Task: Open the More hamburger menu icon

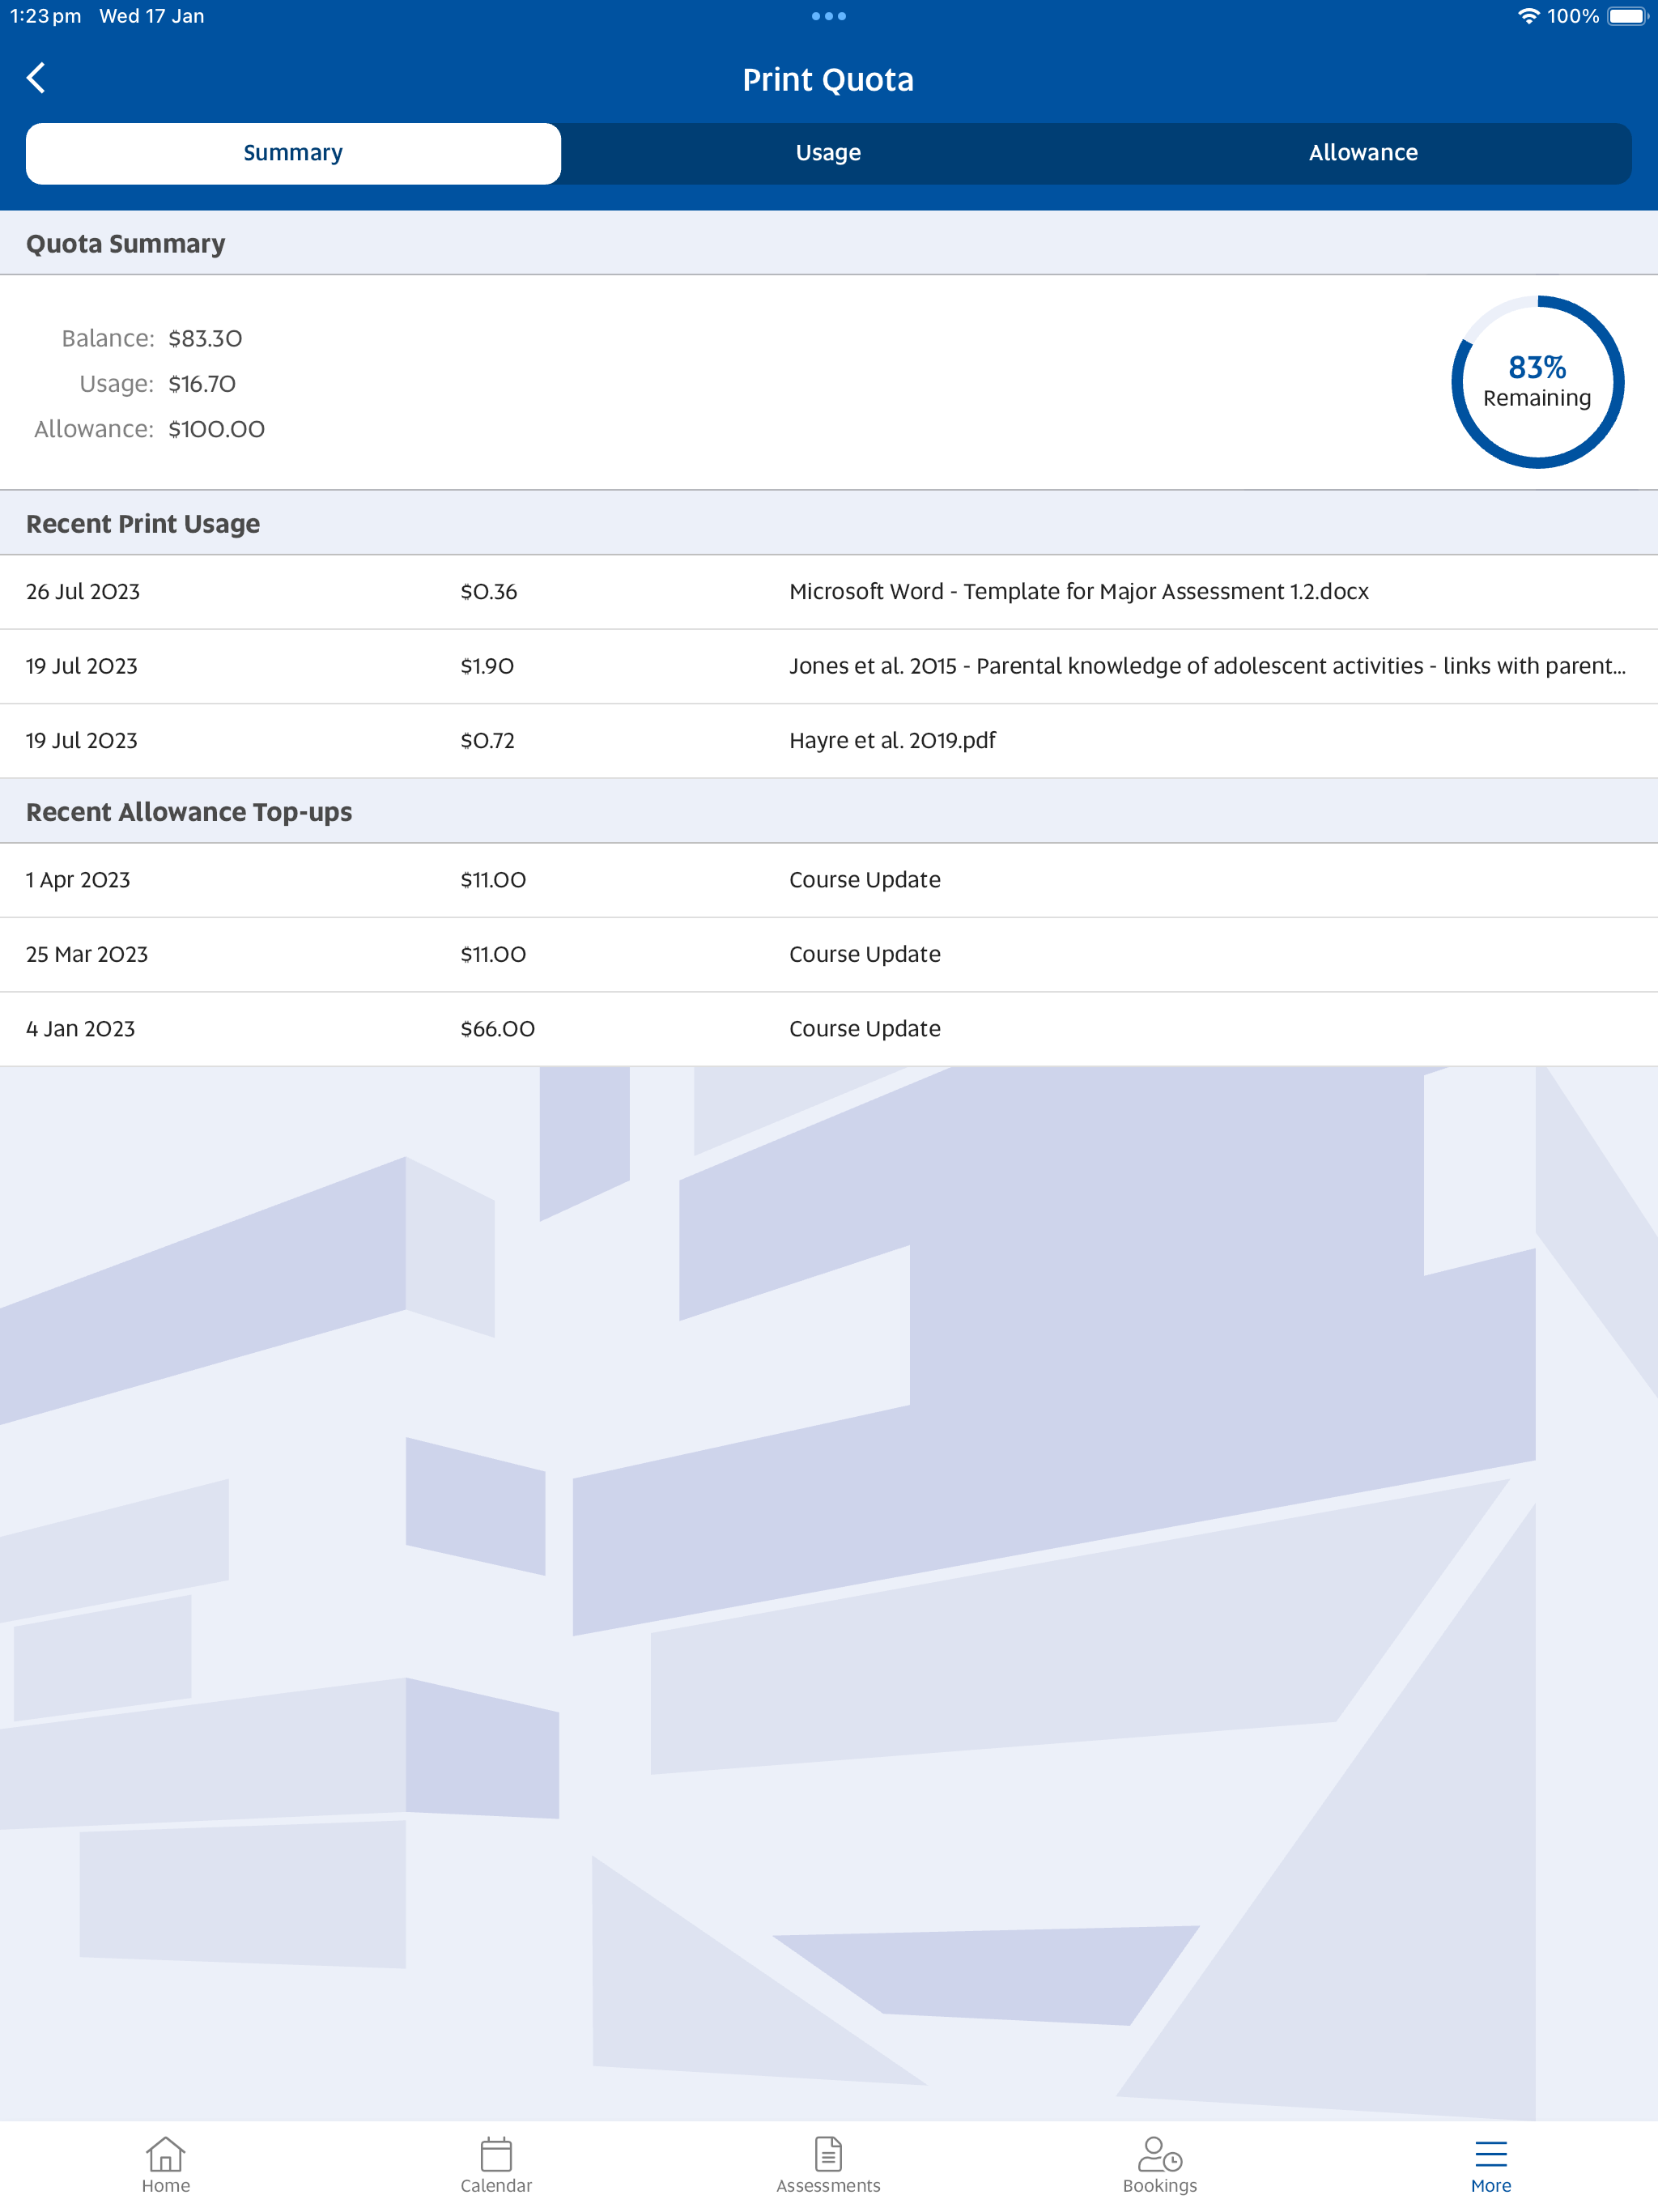Action: [1490, 2154]
